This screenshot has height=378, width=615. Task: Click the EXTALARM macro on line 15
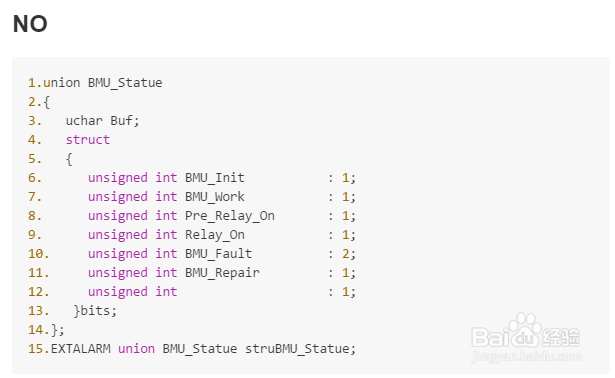coord(80,349)
